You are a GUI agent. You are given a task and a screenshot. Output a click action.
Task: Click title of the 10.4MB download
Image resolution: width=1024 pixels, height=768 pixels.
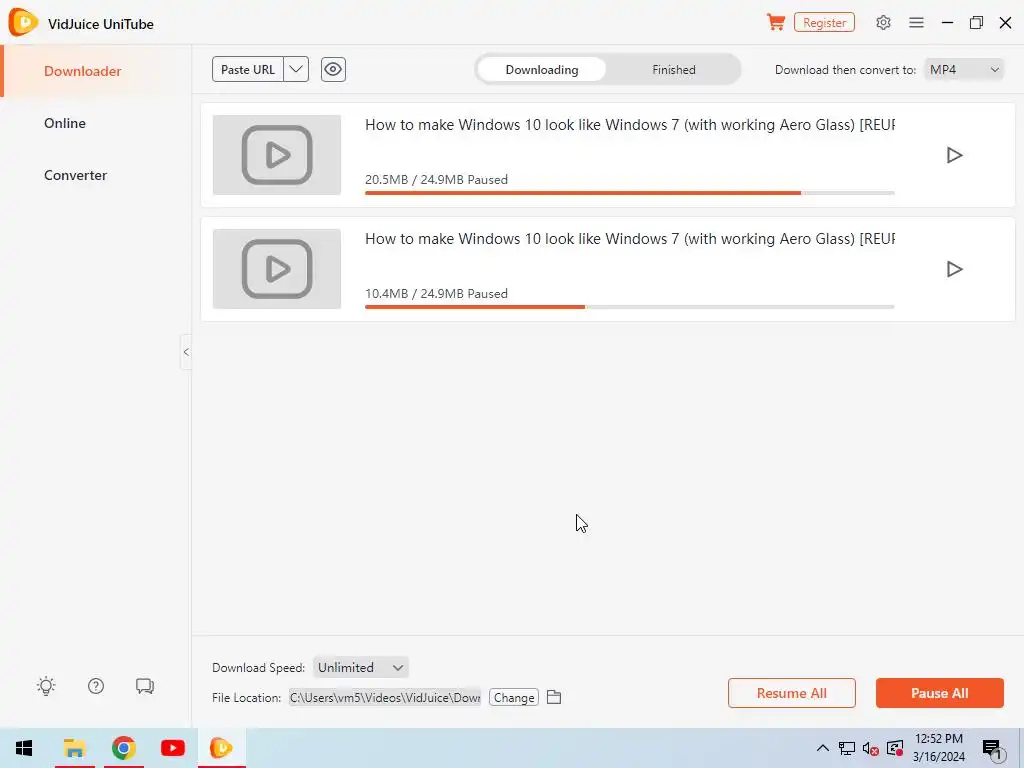(630, 239)
